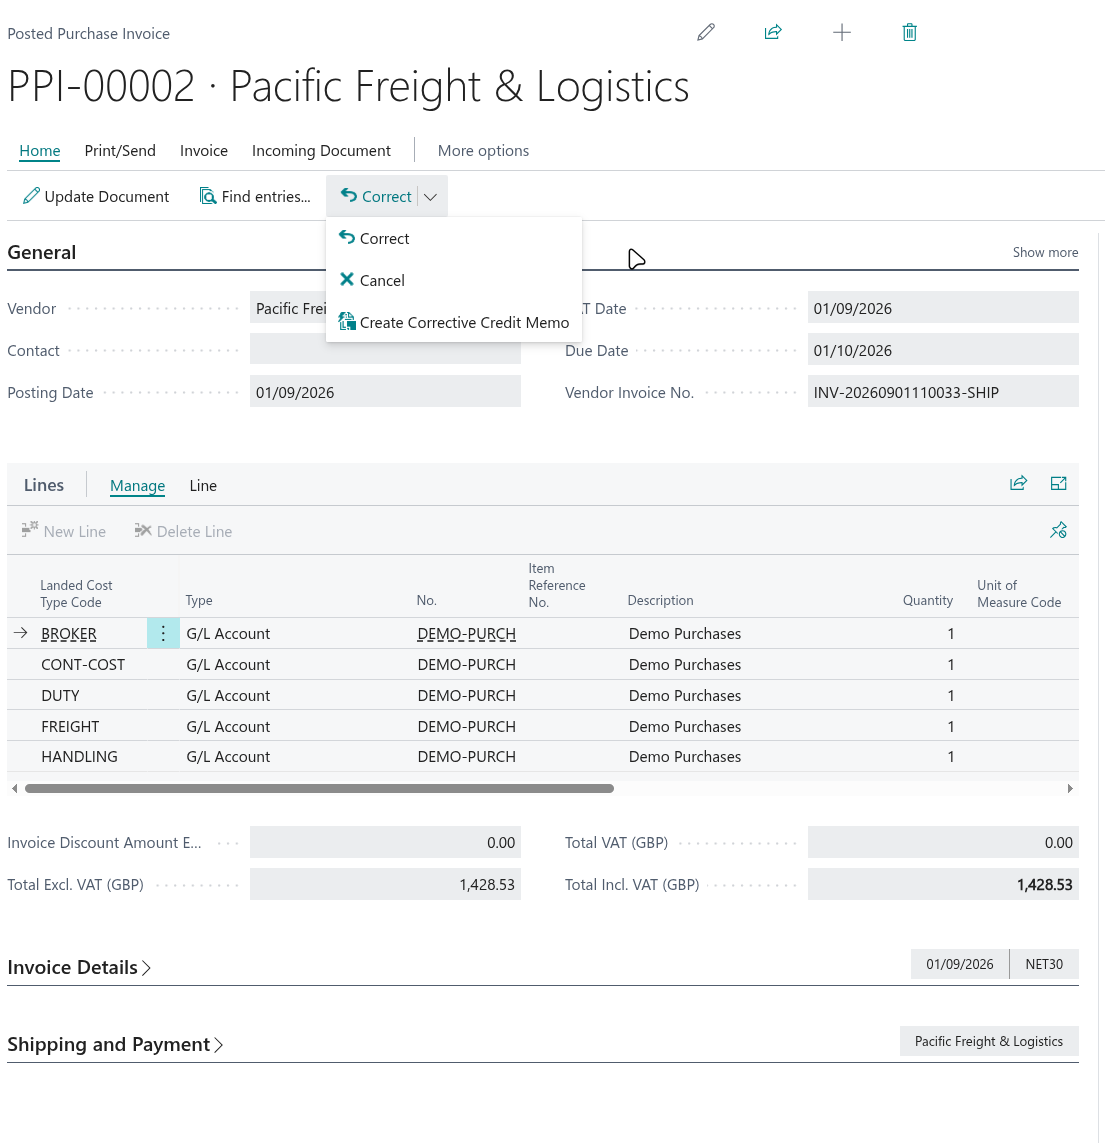Expand the Lines part to full view
This screenshot has width=1105, height=1143.
[1058, 483]
